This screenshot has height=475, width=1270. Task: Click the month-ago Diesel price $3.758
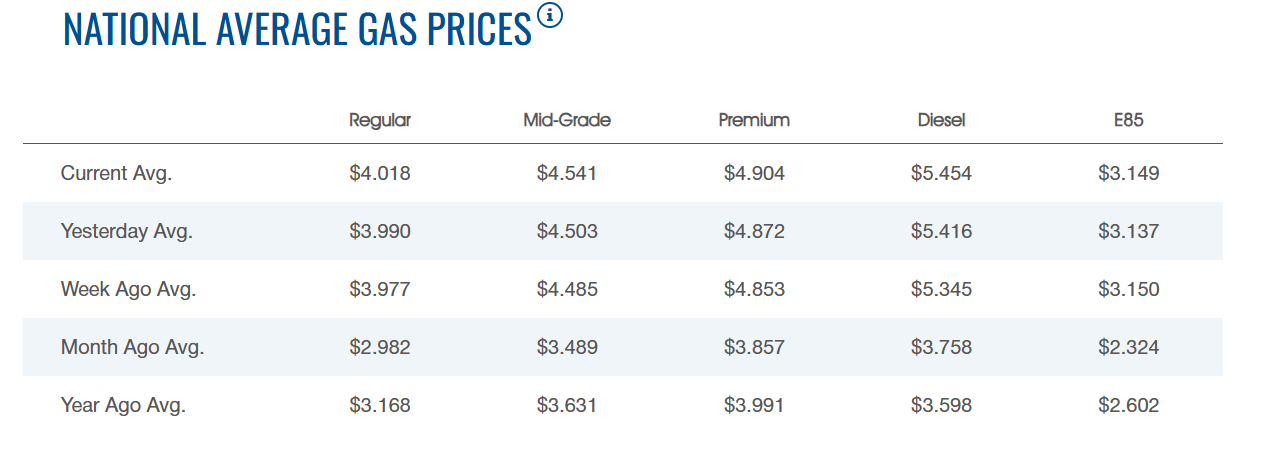click(941, 347)
